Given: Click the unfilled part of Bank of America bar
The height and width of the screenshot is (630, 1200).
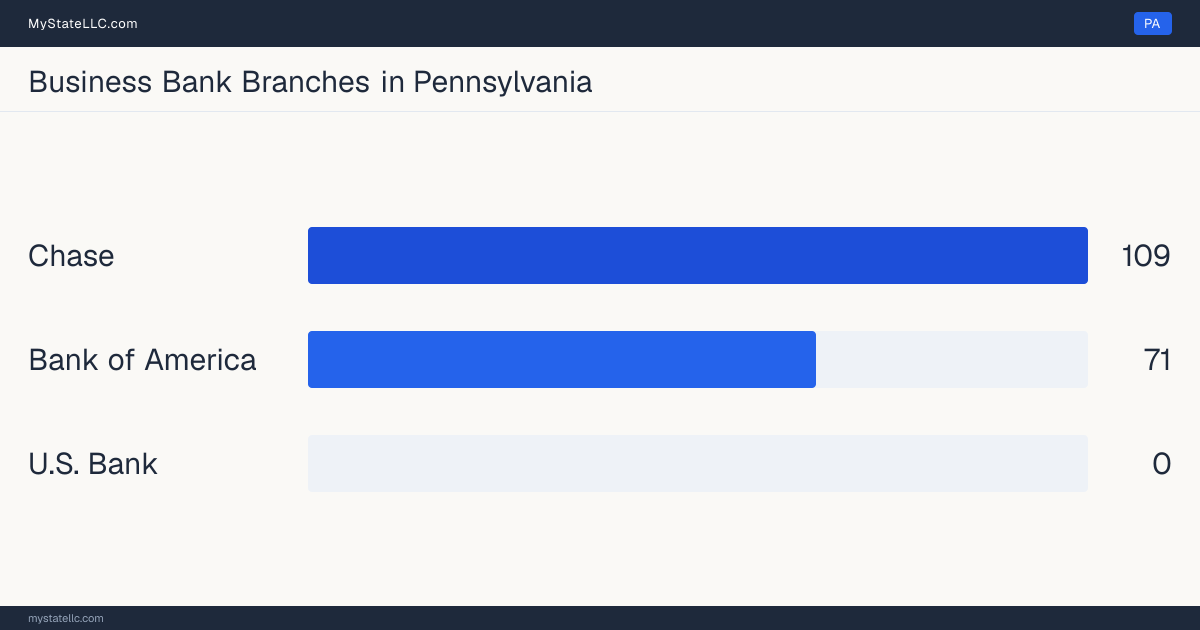Looking at the screenshot, I should point(952,359).
